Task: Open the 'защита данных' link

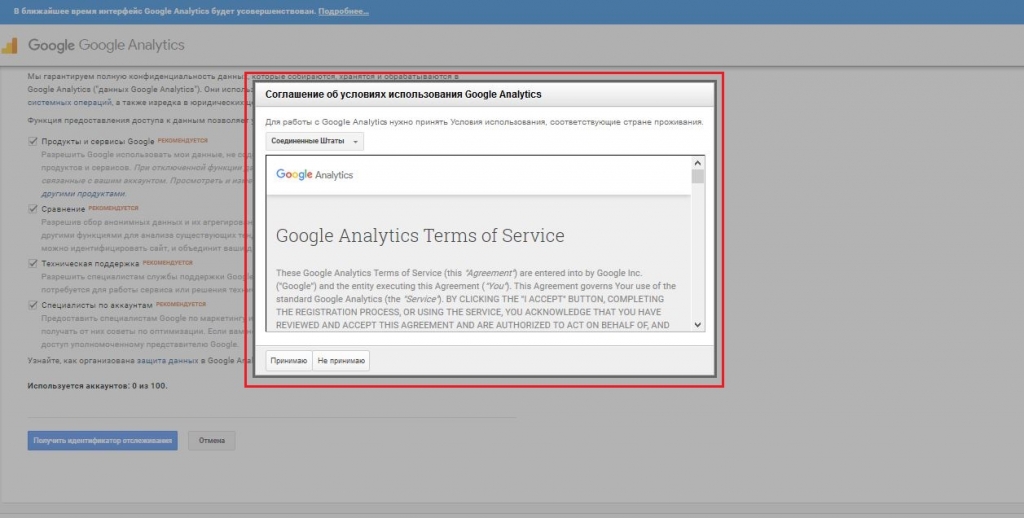Action: pyautogui.click(x=167, y=361)
